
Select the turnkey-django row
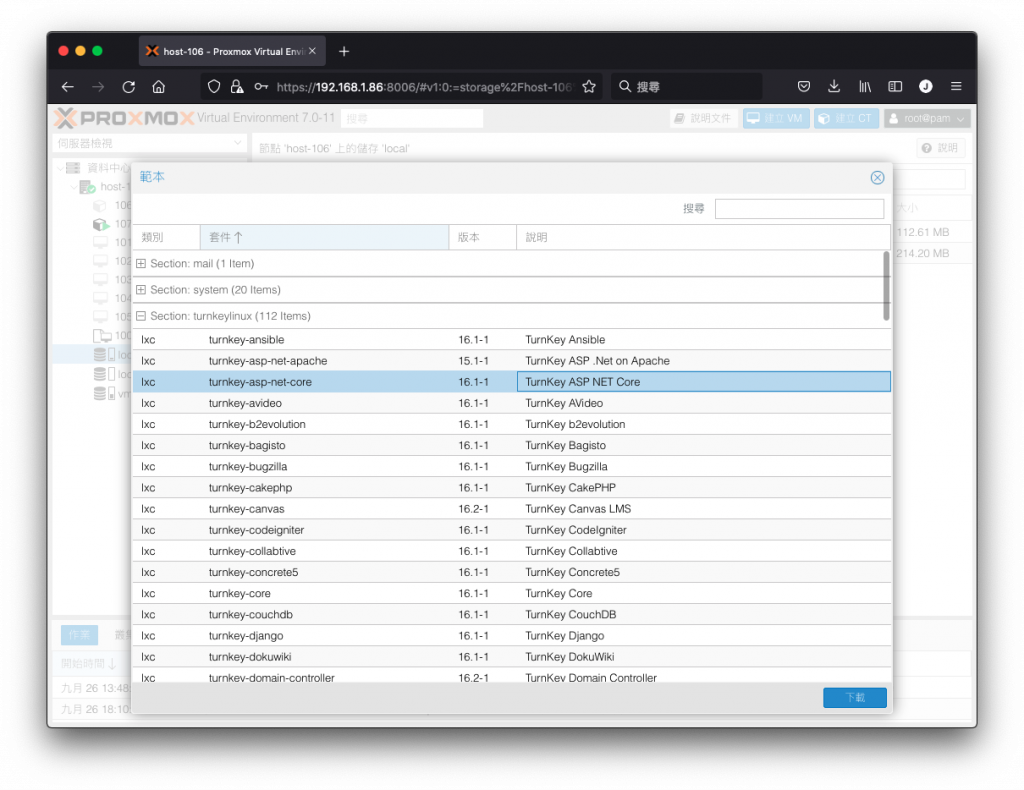511,636
